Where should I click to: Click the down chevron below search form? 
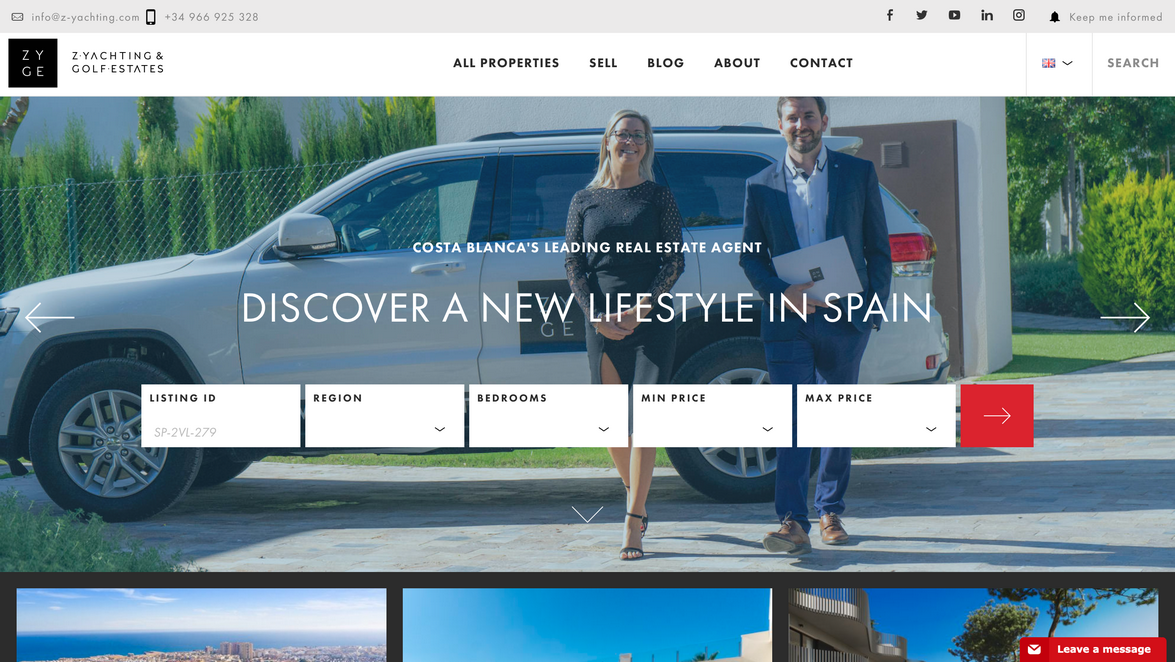(587, 514)
